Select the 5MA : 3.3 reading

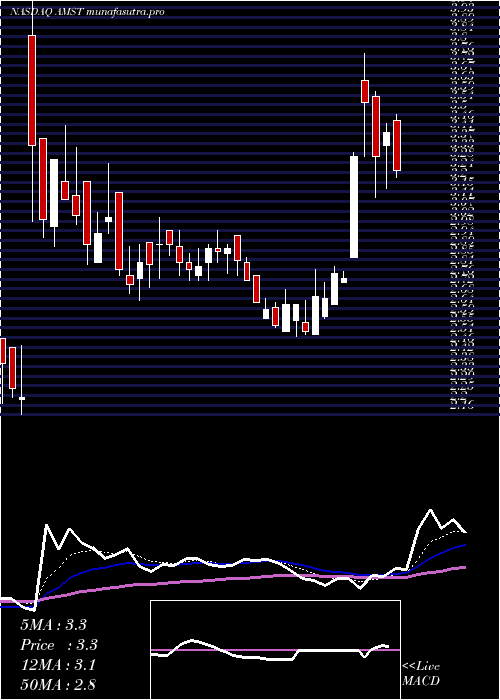click(x=53, y=625)
